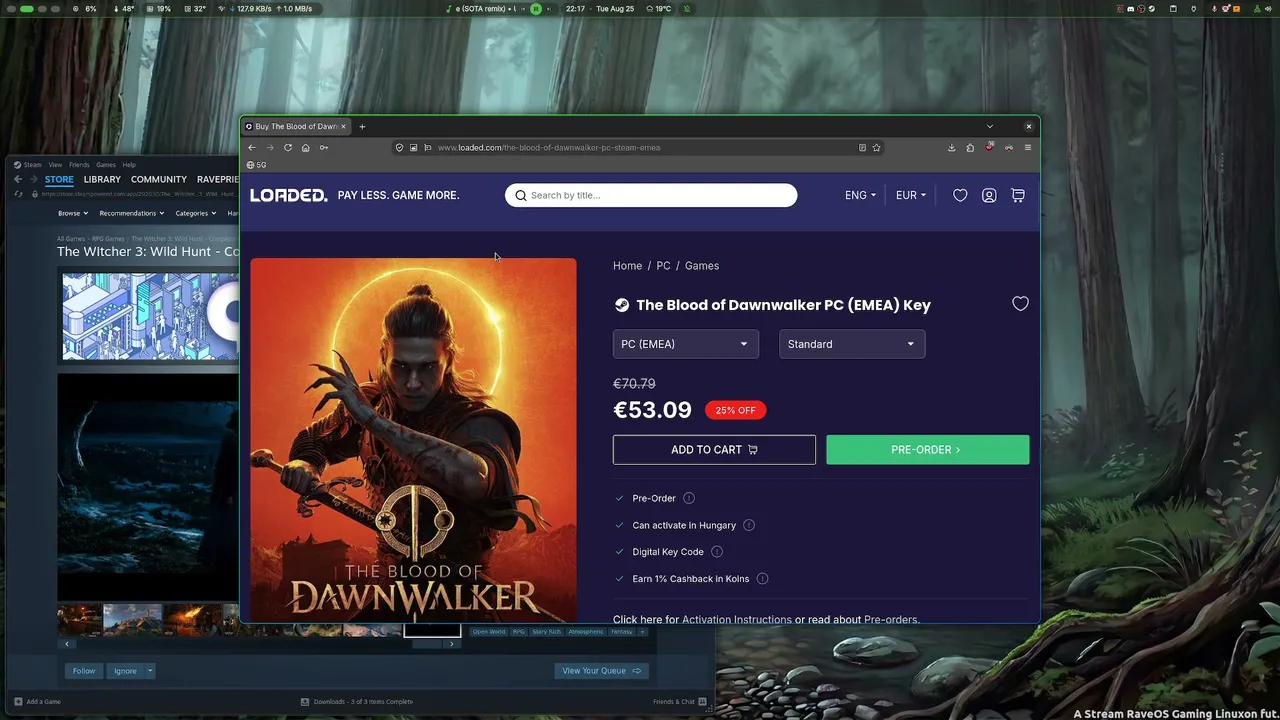This screenshot has width=1280, height=720.
Task: Open the browser hamburger menu
Action: 1027,148
